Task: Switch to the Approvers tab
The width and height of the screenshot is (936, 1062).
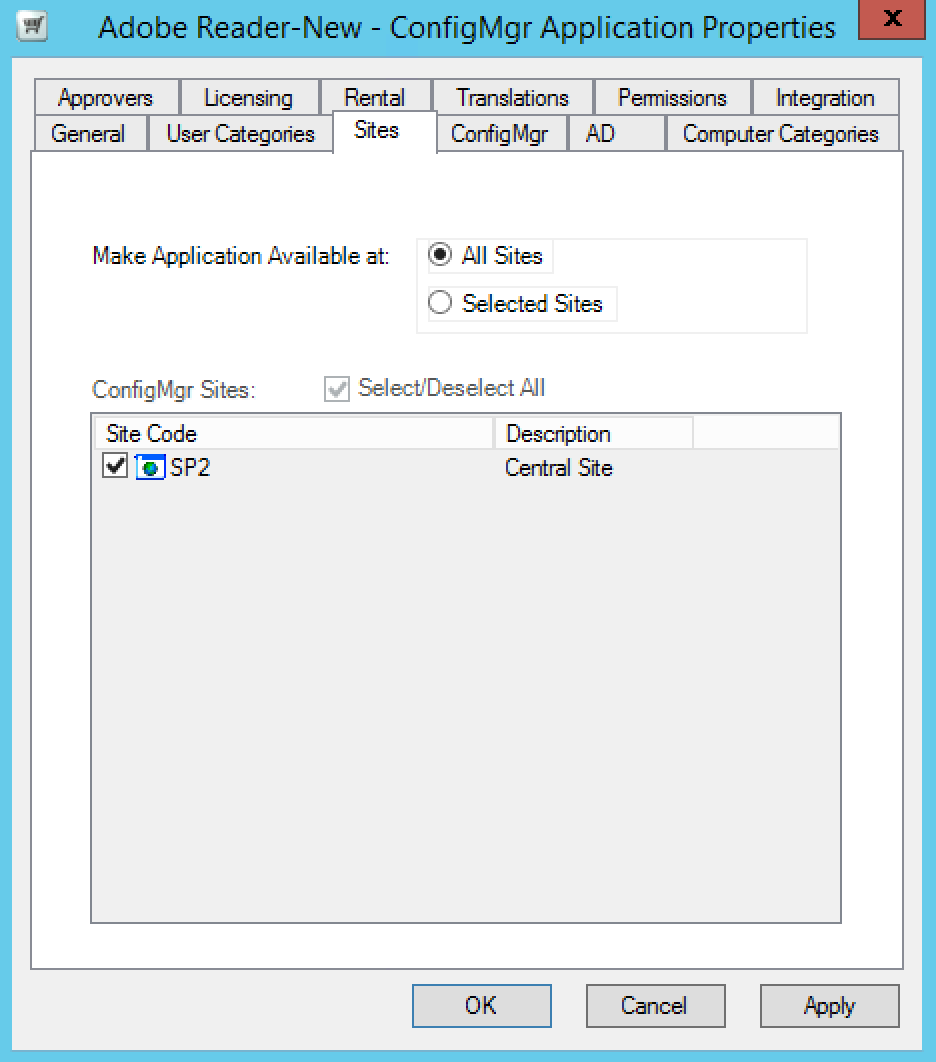Action: [105, 98]
